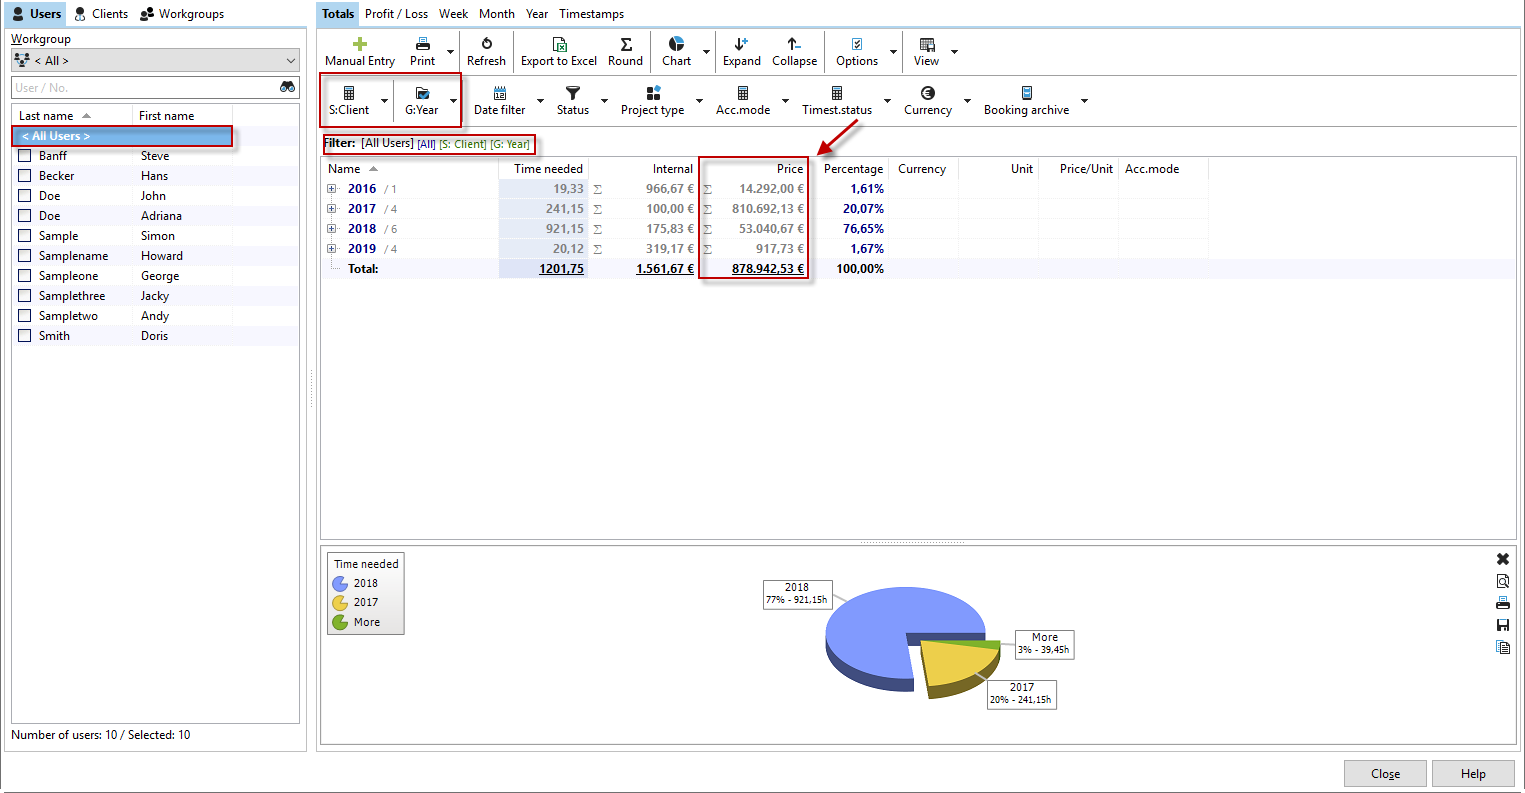
Task: Click the Booking archive icon
Action: coord(1026,93)
